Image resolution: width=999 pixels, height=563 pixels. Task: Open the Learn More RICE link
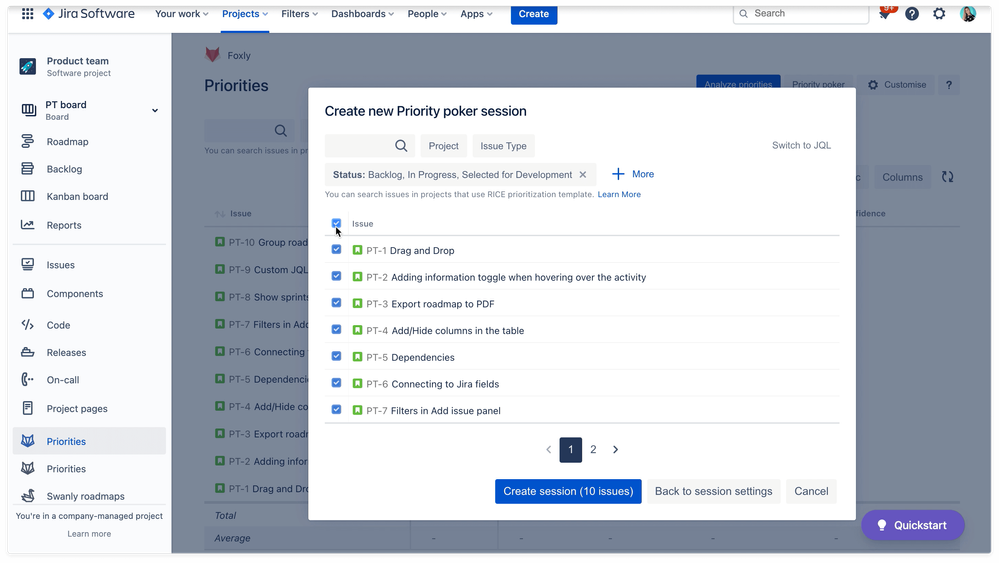click(619, 194)
